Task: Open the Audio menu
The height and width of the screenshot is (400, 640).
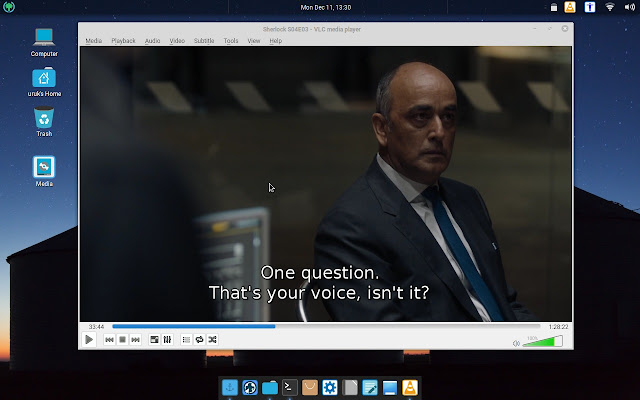Action: click(x=152, y=41)
